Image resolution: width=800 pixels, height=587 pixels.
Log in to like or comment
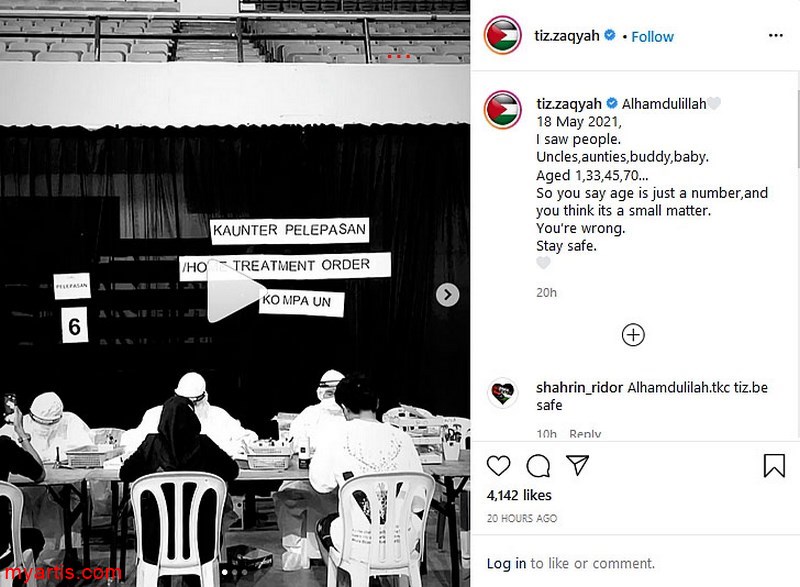[506, 564]
